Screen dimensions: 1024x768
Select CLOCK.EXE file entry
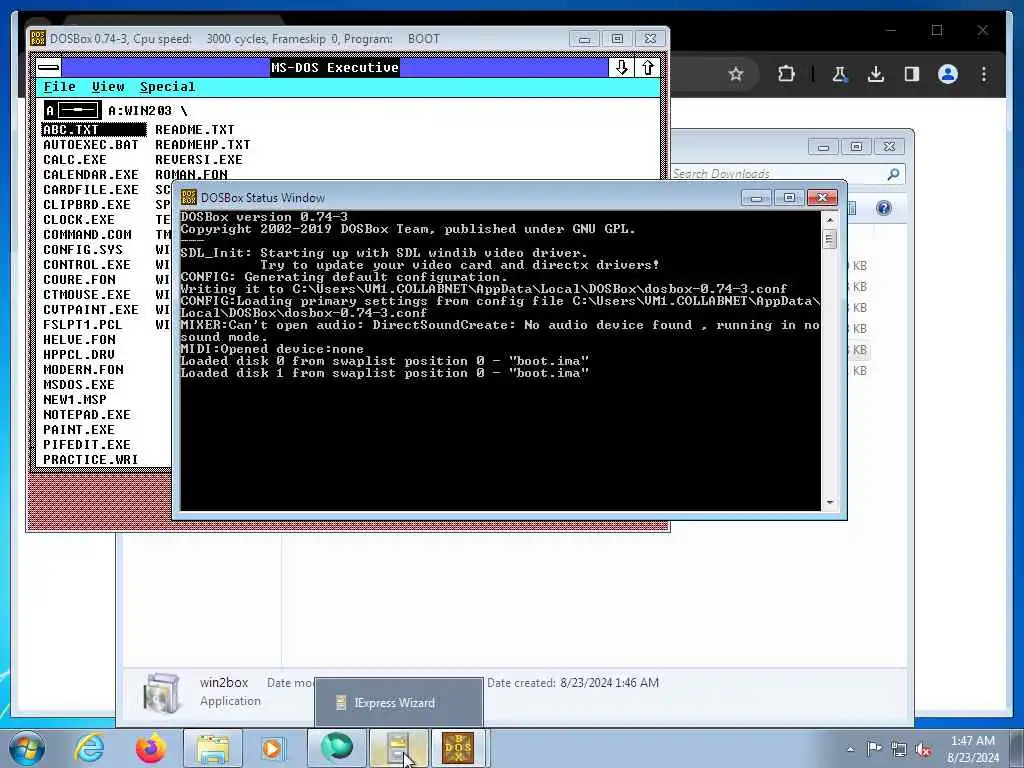coord(79,219)
